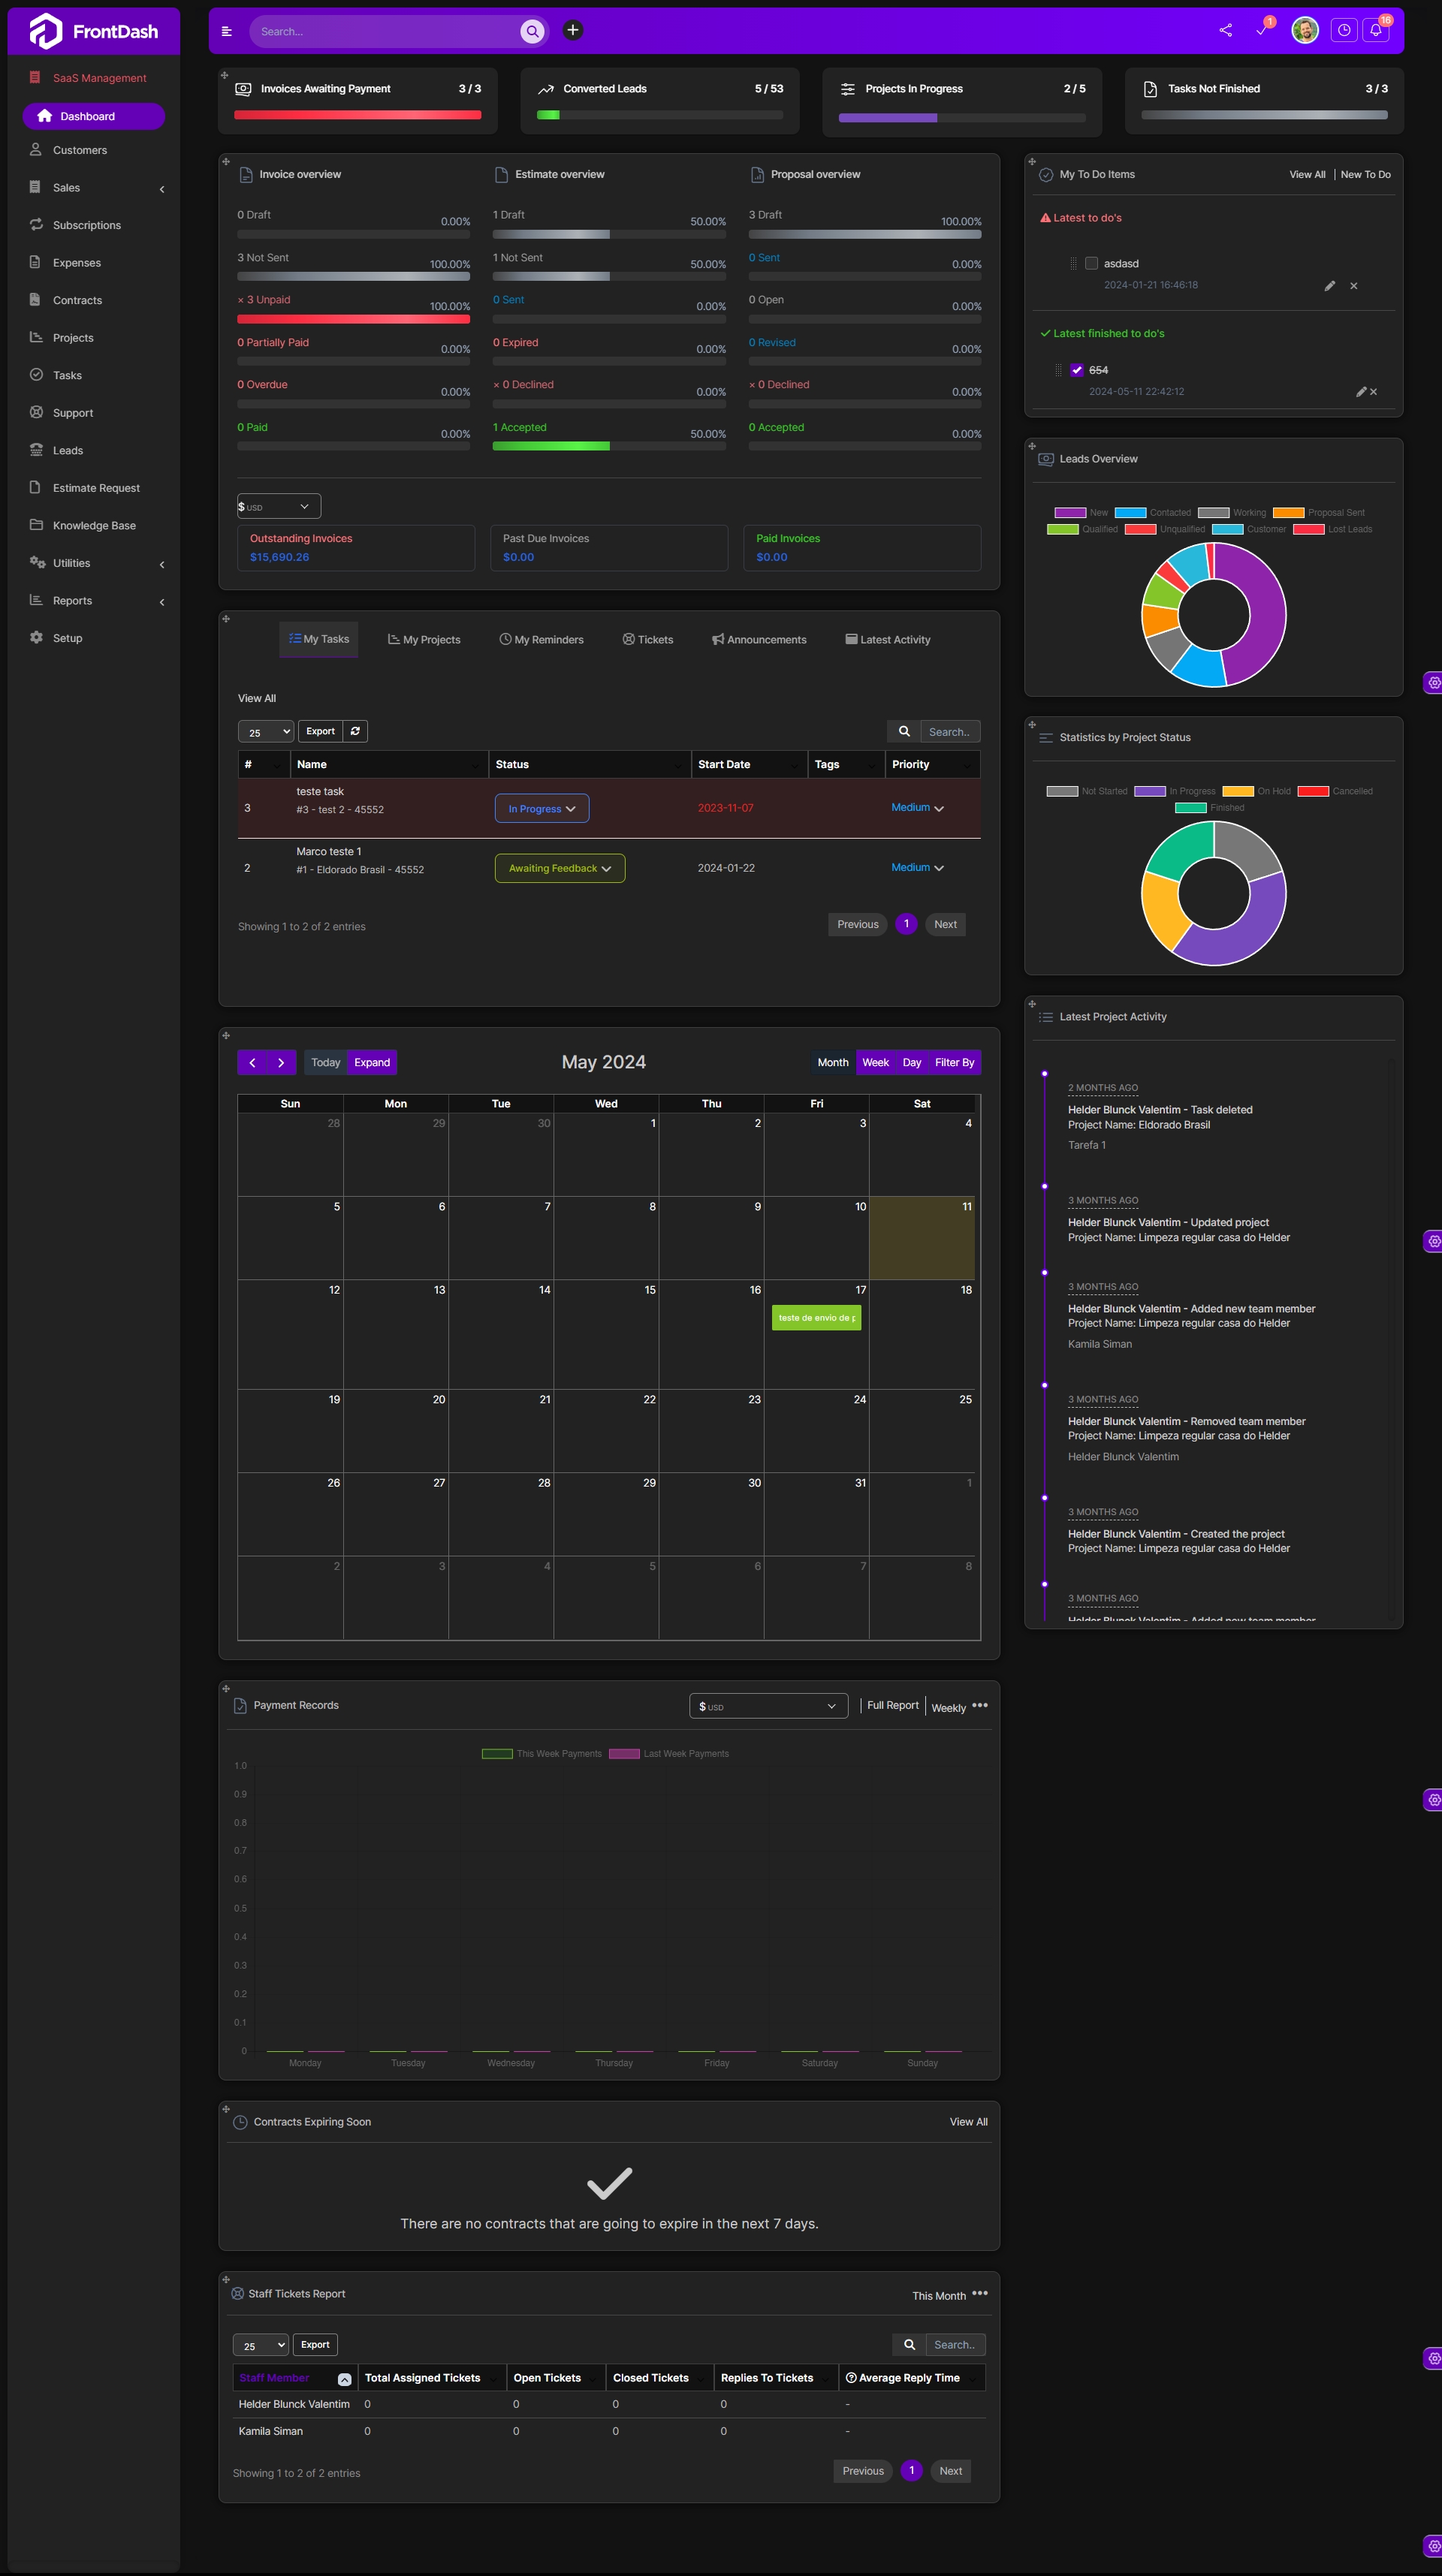Switch to the My Projects tab
This screenshot has width=1442, height=2576.
tap(424, 639)
